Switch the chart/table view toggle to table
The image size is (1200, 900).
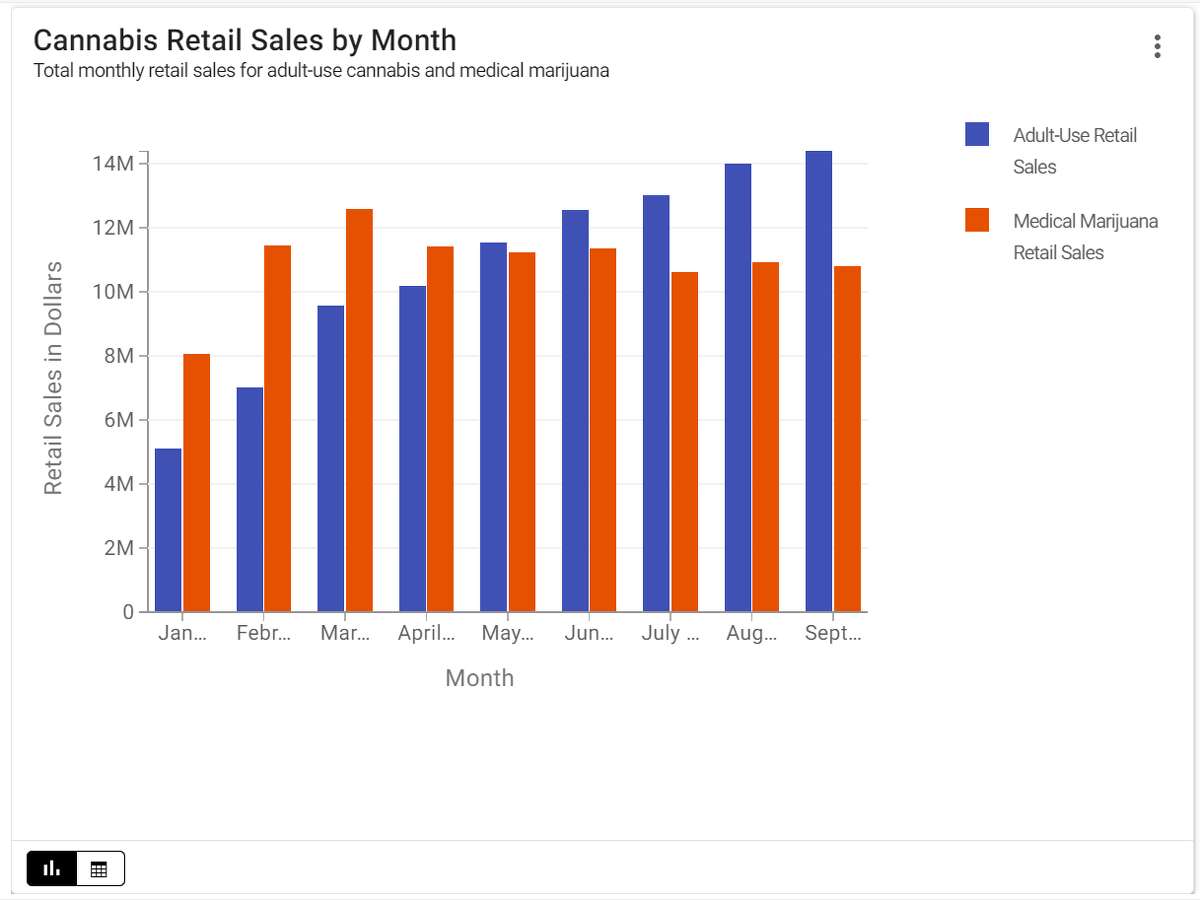click(99, 868)
